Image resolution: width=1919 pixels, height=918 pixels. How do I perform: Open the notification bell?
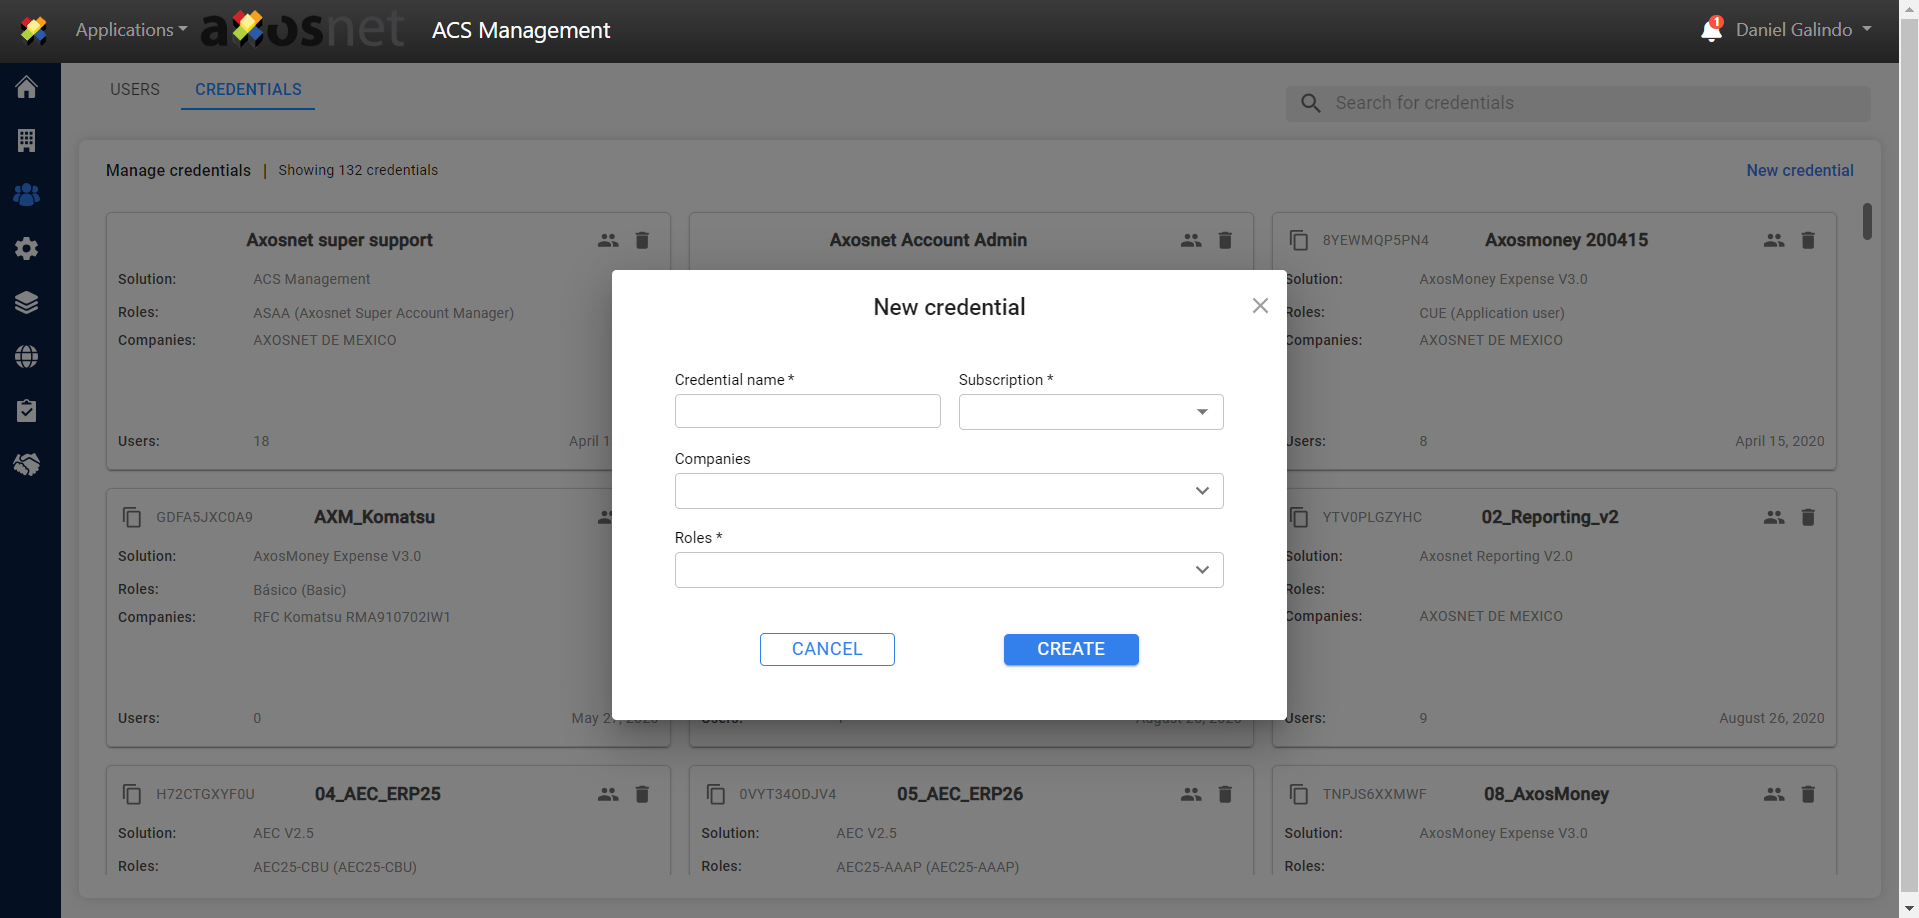1711,30
